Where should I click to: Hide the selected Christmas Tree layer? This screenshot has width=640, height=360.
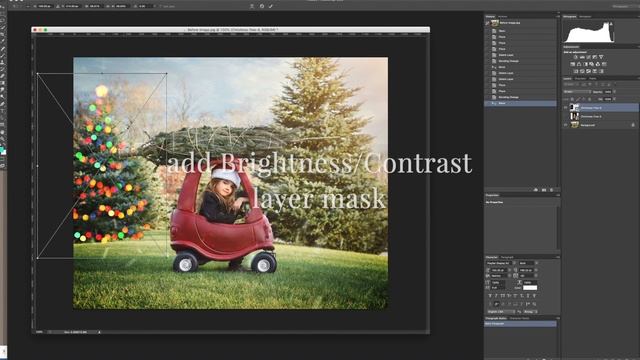pos(565,108)
